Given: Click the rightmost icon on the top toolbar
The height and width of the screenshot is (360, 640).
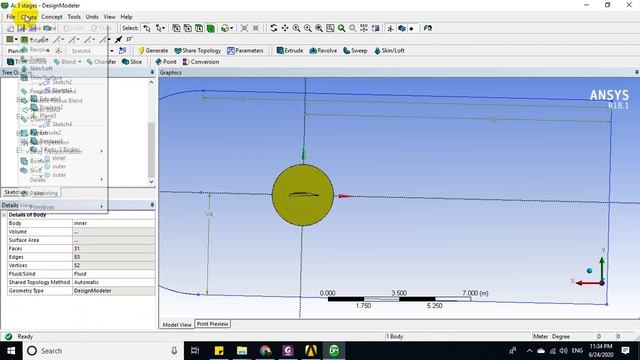Looking at the screenshot, I should click(x=427, y=28).
